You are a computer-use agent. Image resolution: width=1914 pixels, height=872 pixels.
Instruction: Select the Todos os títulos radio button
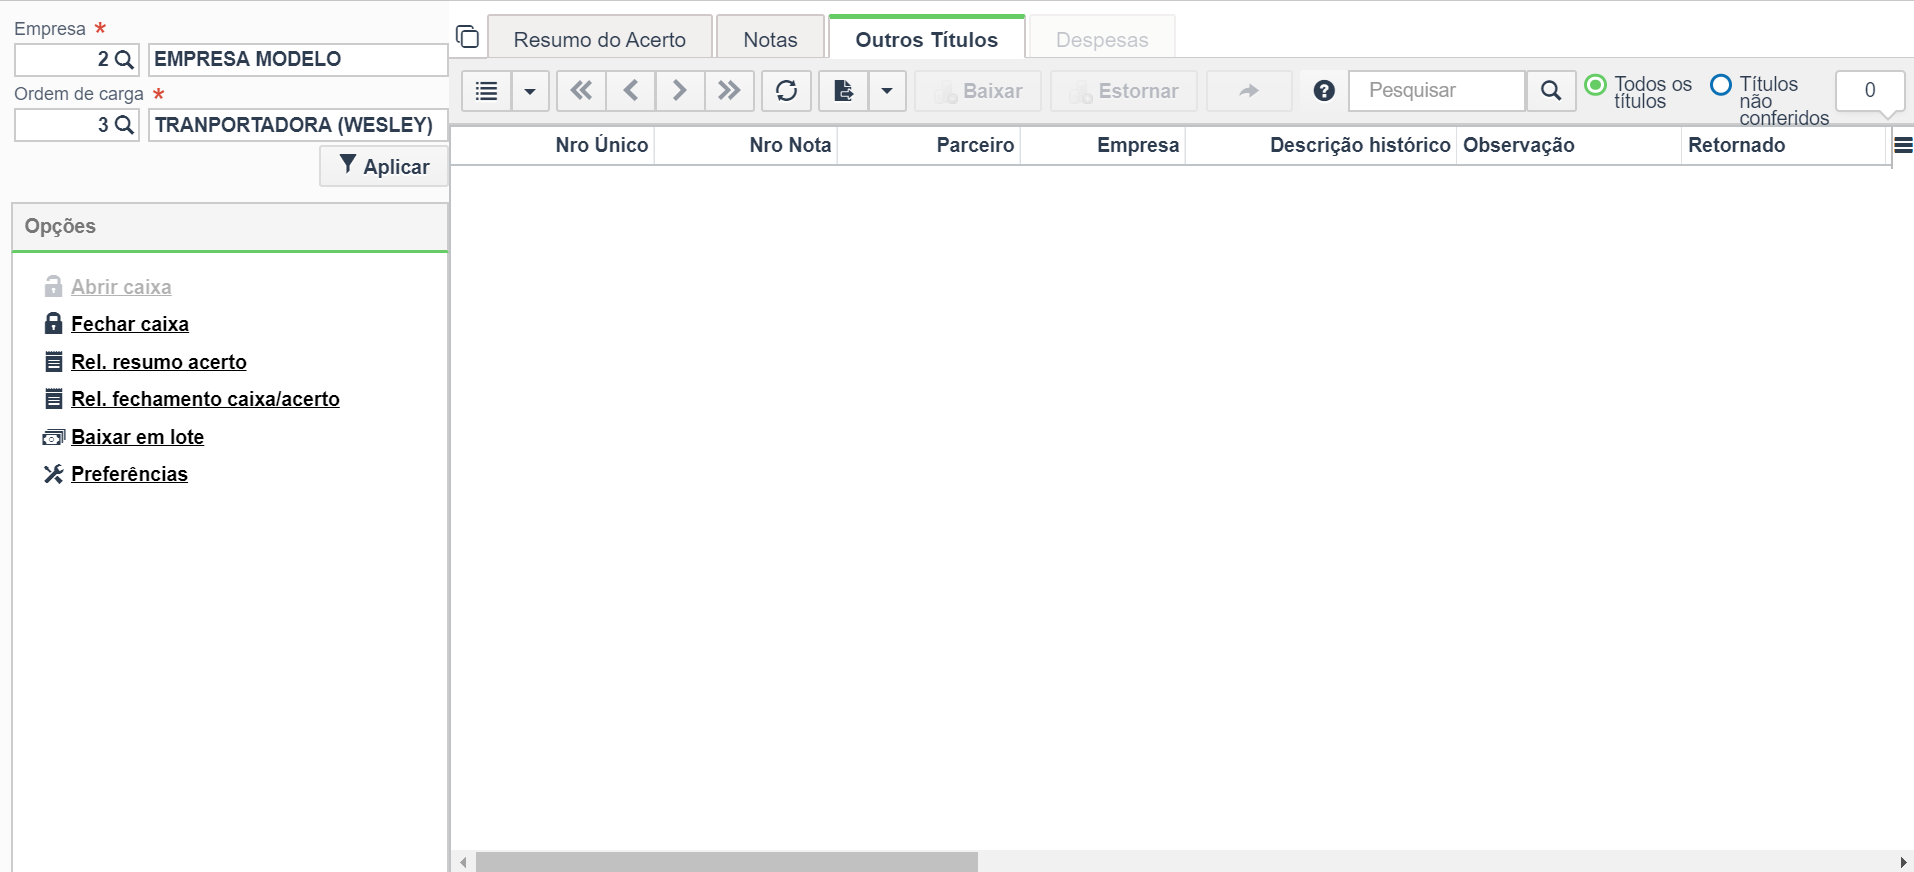click(x=1596, y=85)
